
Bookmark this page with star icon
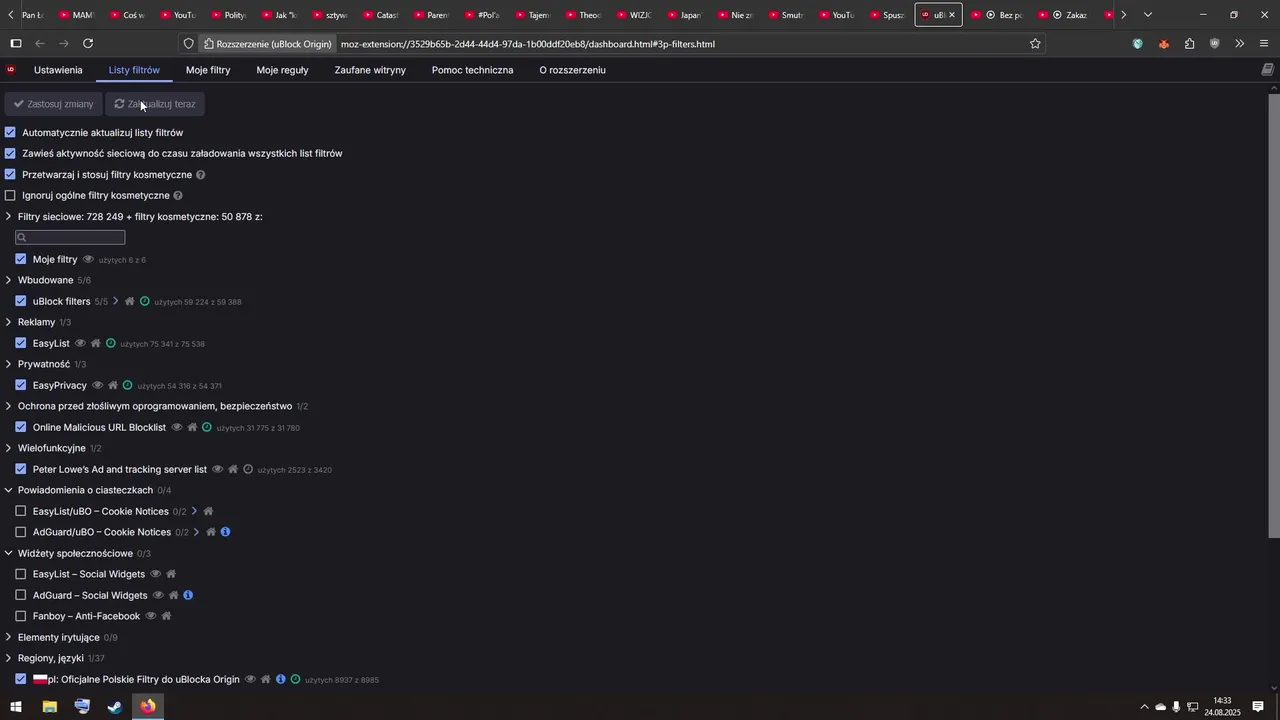coord(1035,44)
